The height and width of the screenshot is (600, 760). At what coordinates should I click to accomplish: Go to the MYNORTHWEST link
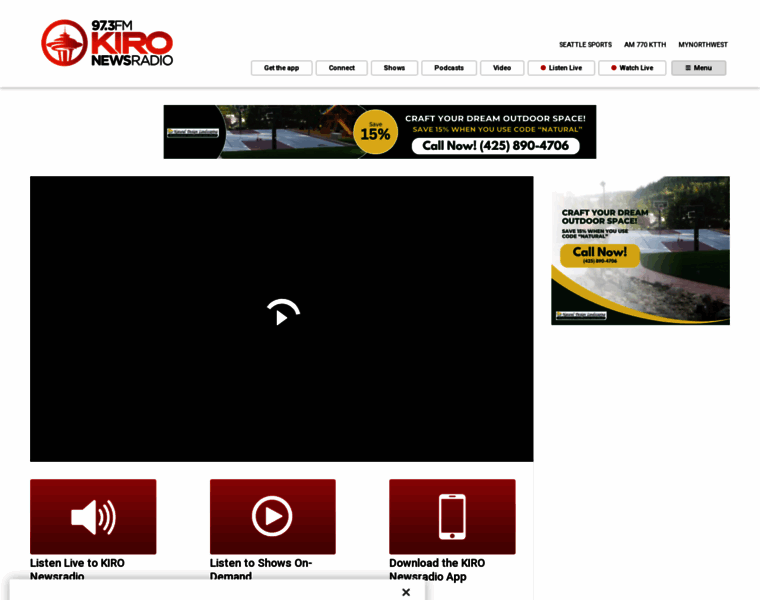(703, 45)
